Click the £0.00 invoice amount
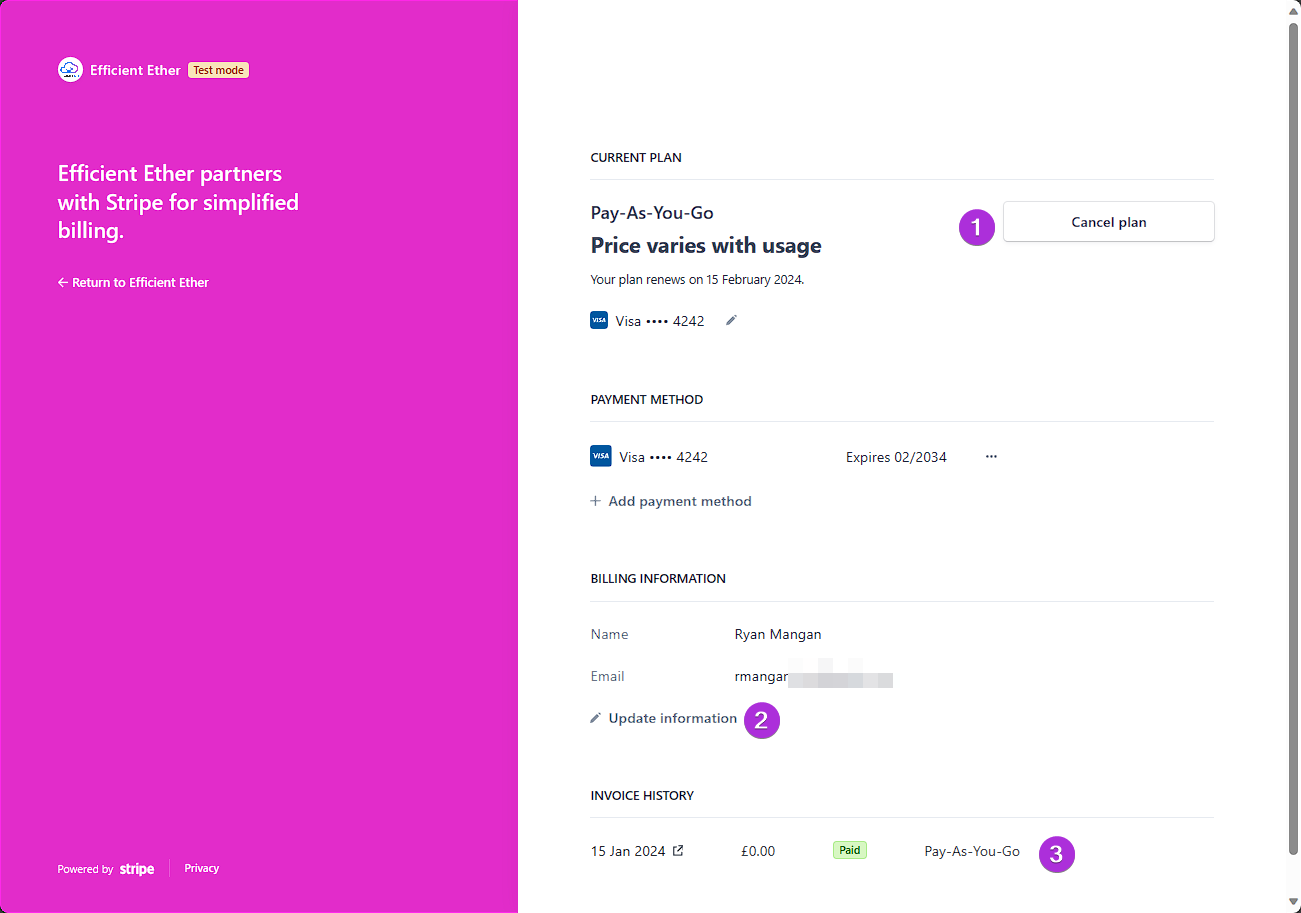This screenshot has height=913, width=1301. tap(758, 851)
